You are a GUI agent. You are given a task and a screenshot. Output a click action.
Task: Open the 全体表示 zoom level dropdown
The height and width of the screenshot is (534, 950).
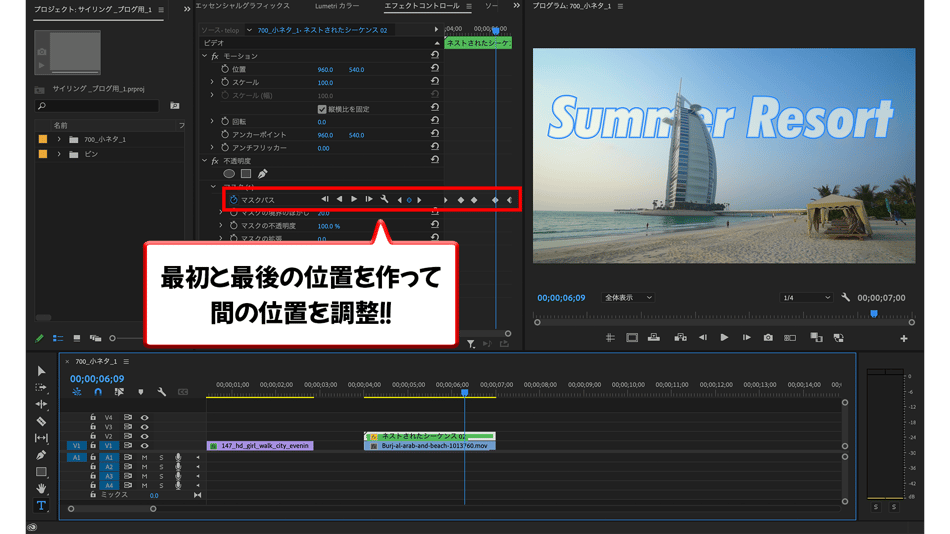628,298
